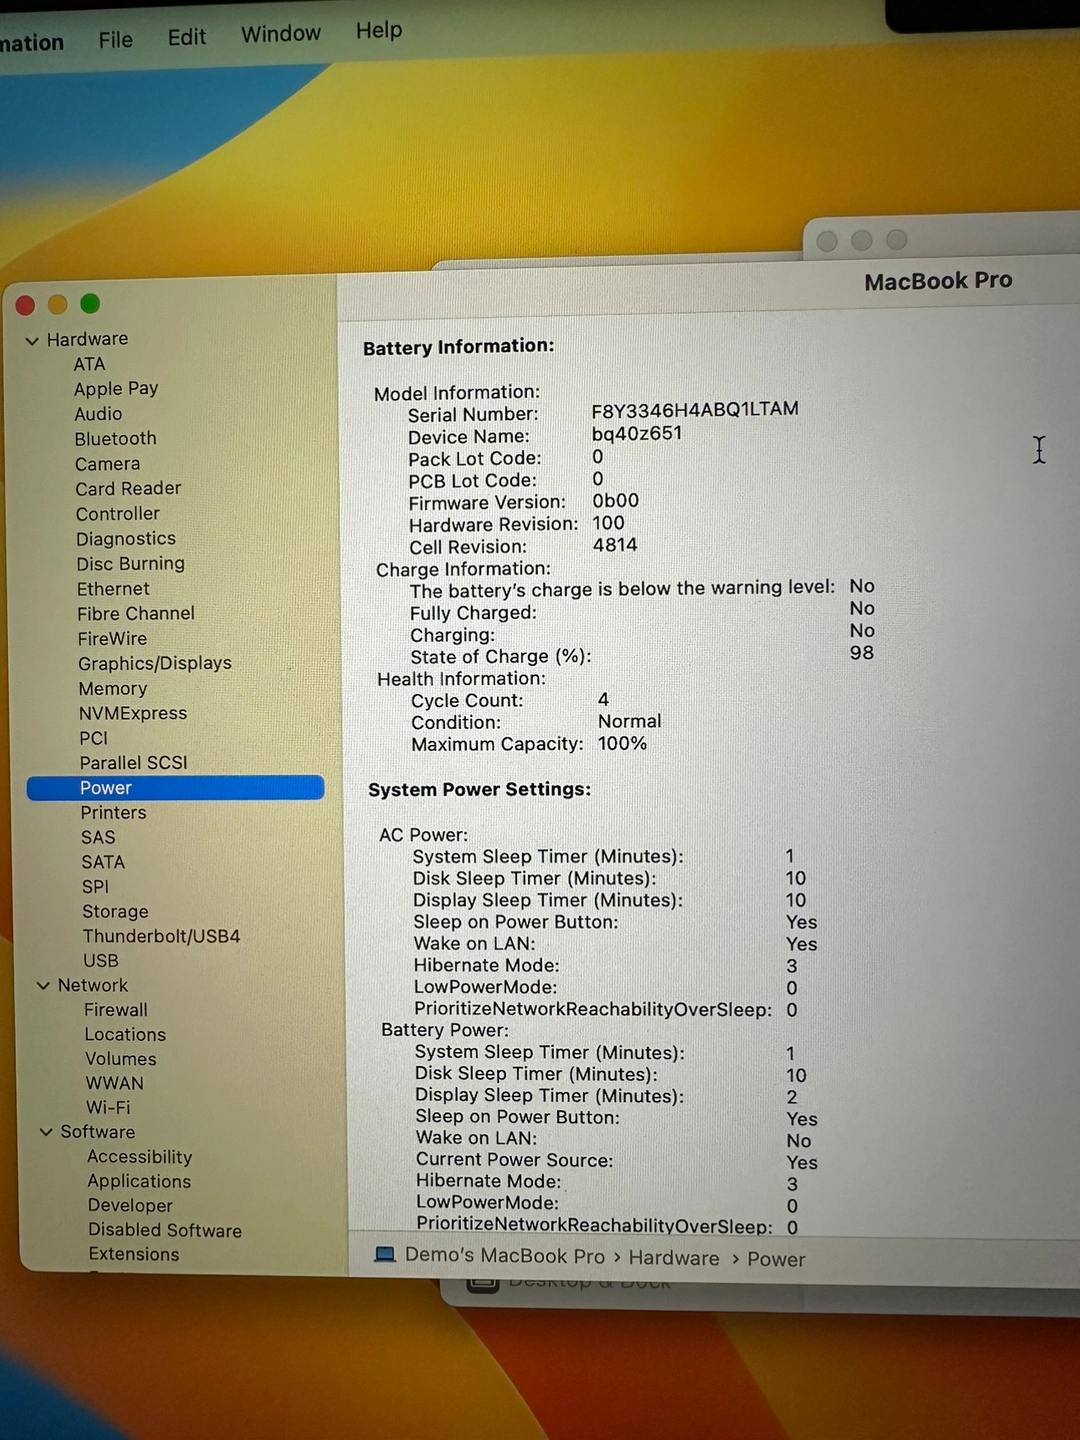
Task: Click the serial number F8Y3346H4ABQ1LTAM
Action: click(695, 409)
